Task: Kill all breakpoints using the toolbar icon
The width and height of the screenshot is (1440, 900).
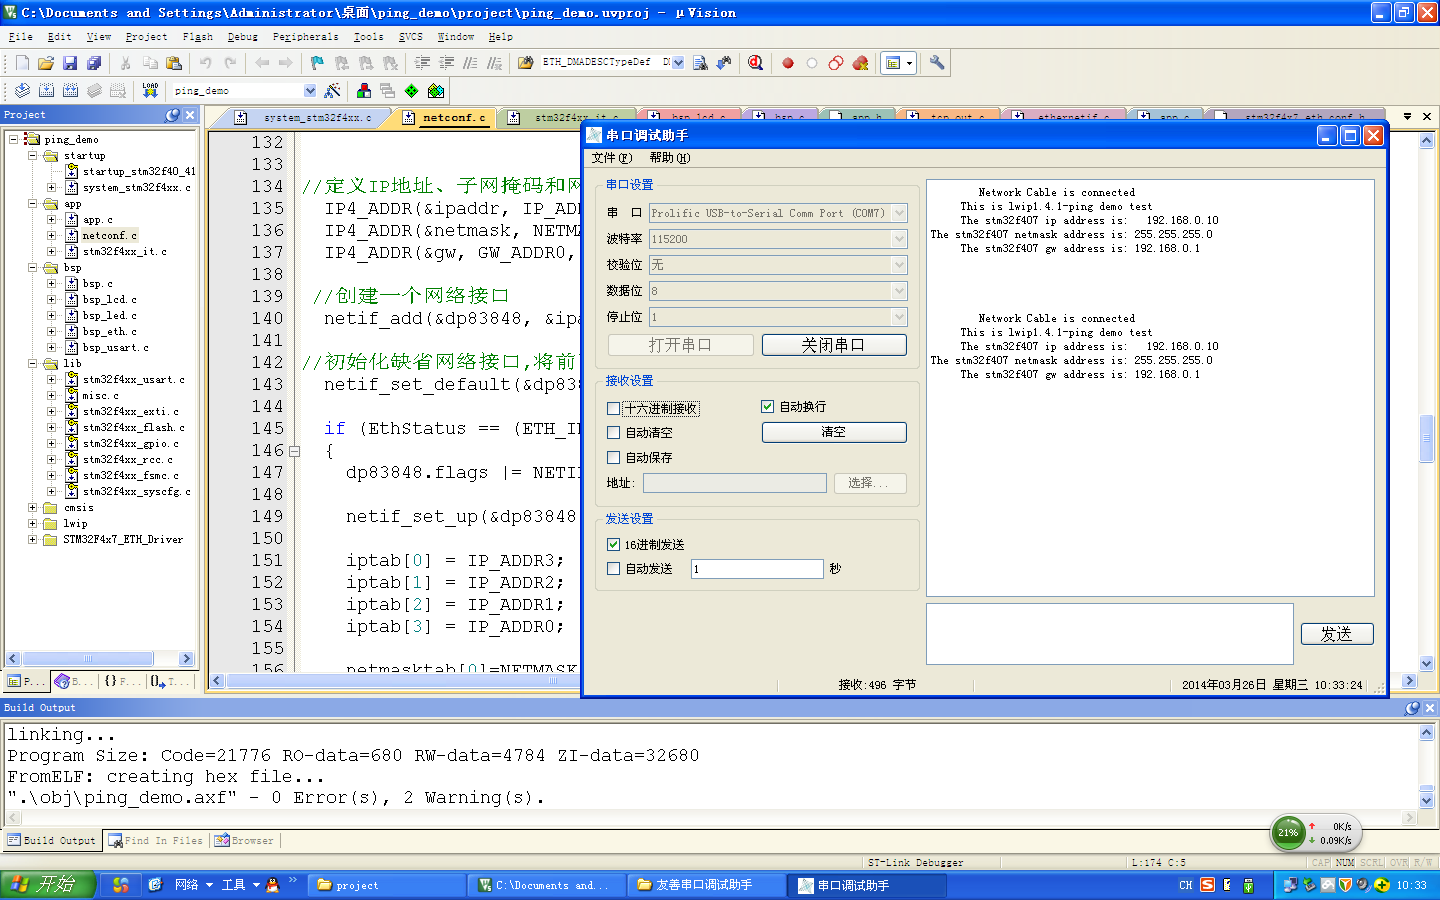Action: (x=860, y=63)
